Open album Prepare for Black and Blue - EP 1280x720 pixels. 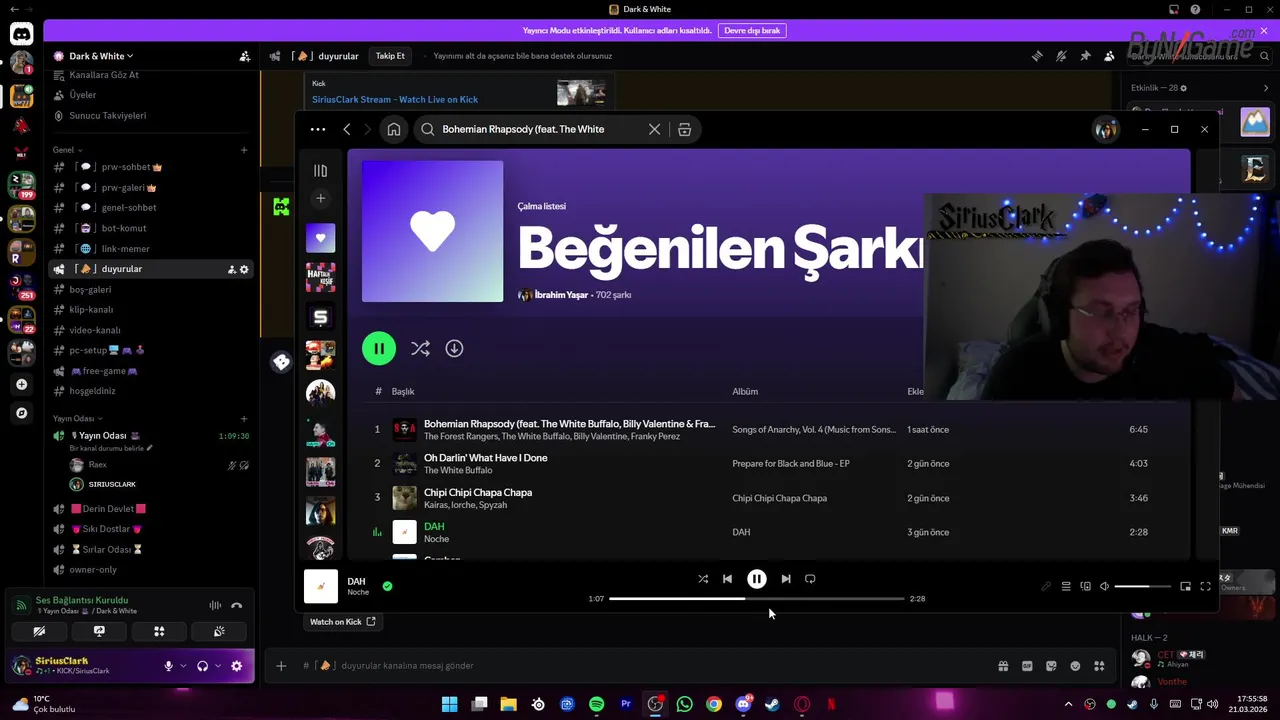click(x=791, y=464)
